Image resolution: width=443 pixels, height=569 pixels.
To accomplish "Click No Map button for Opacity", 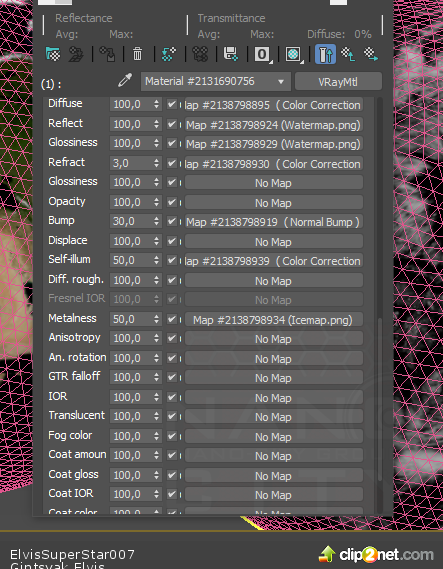I will pos(274,202).
